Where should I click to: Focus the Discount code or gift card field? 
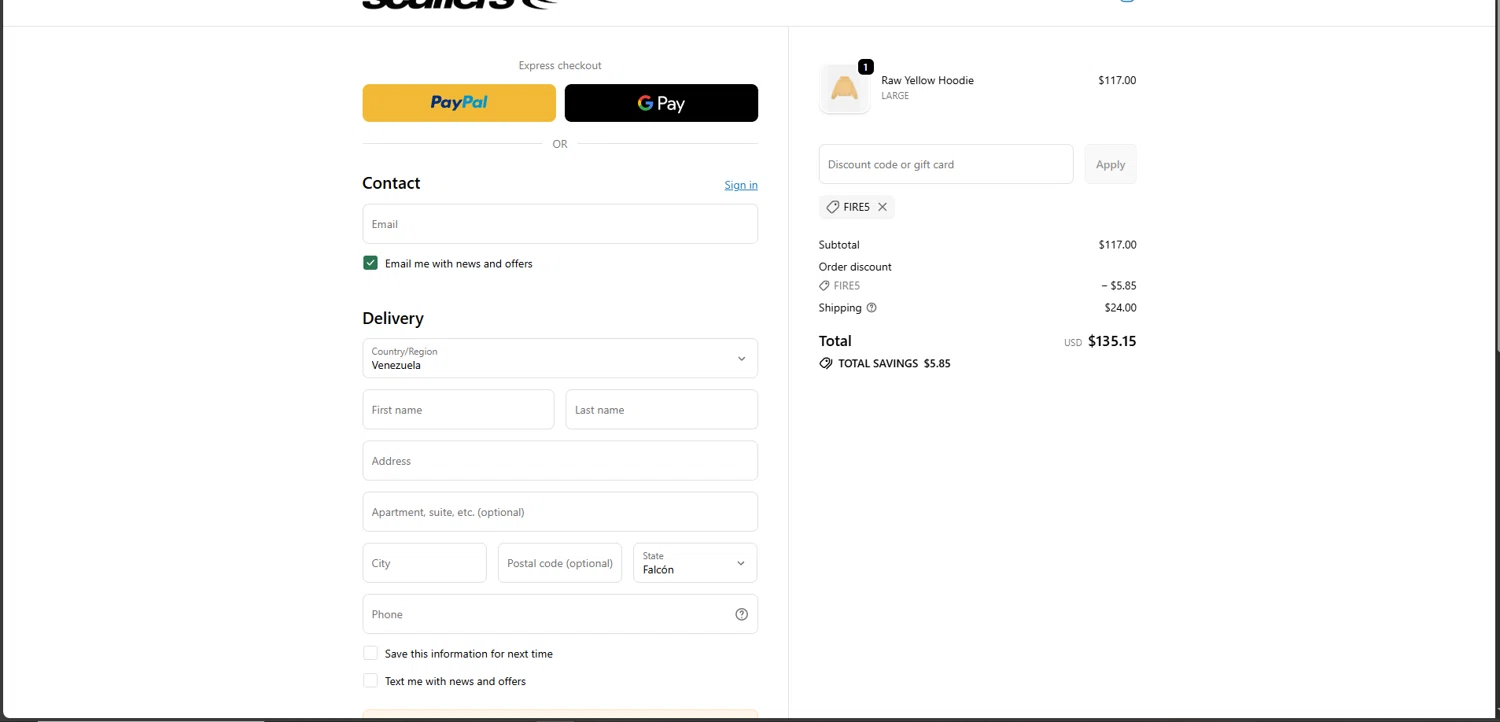(x=946, y=164)
